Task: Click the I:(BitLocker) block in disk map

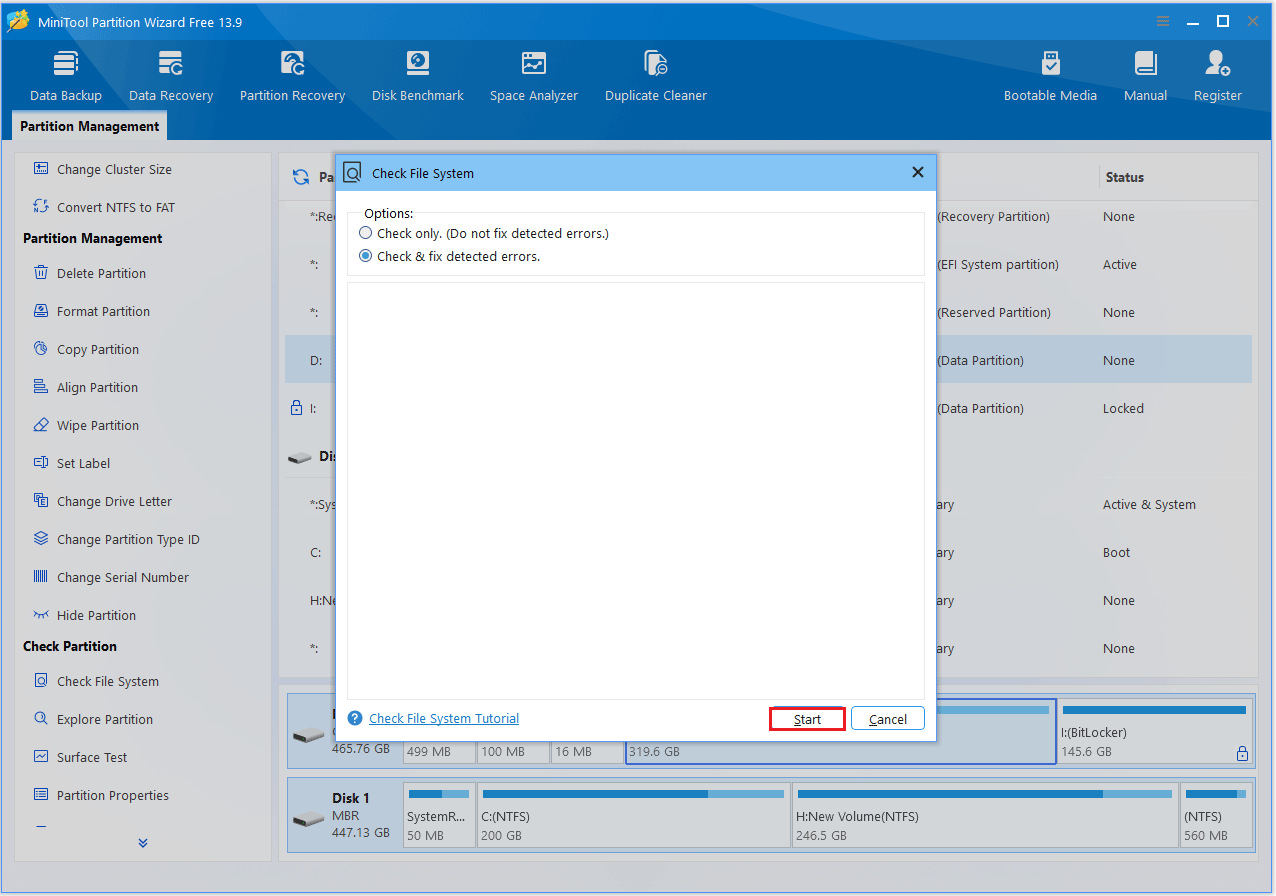Action: click(1155, 732)
